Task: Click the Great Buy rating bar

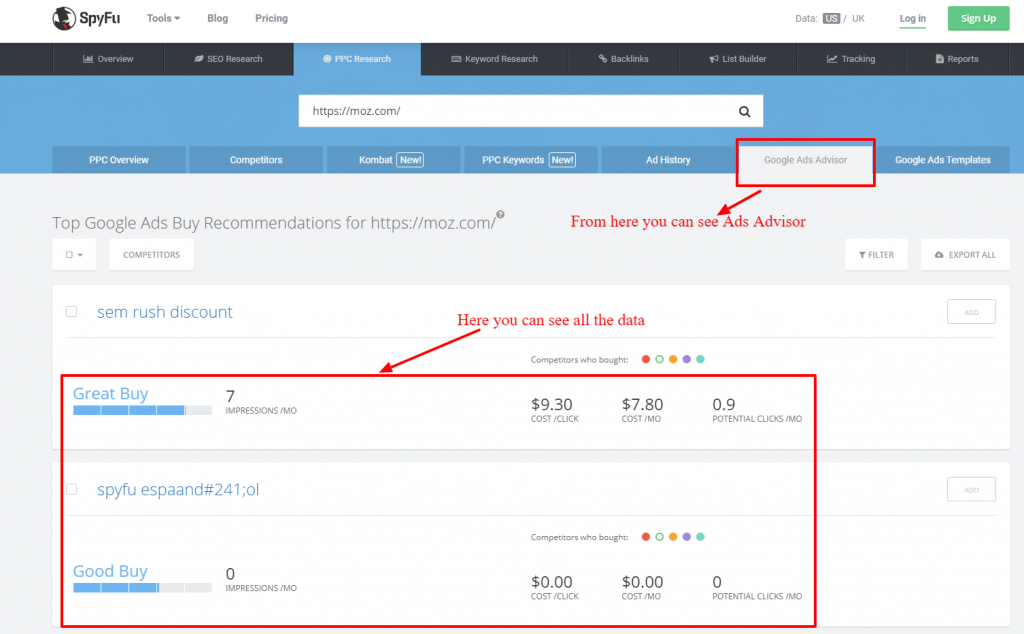Action: (x=142, y=410)
